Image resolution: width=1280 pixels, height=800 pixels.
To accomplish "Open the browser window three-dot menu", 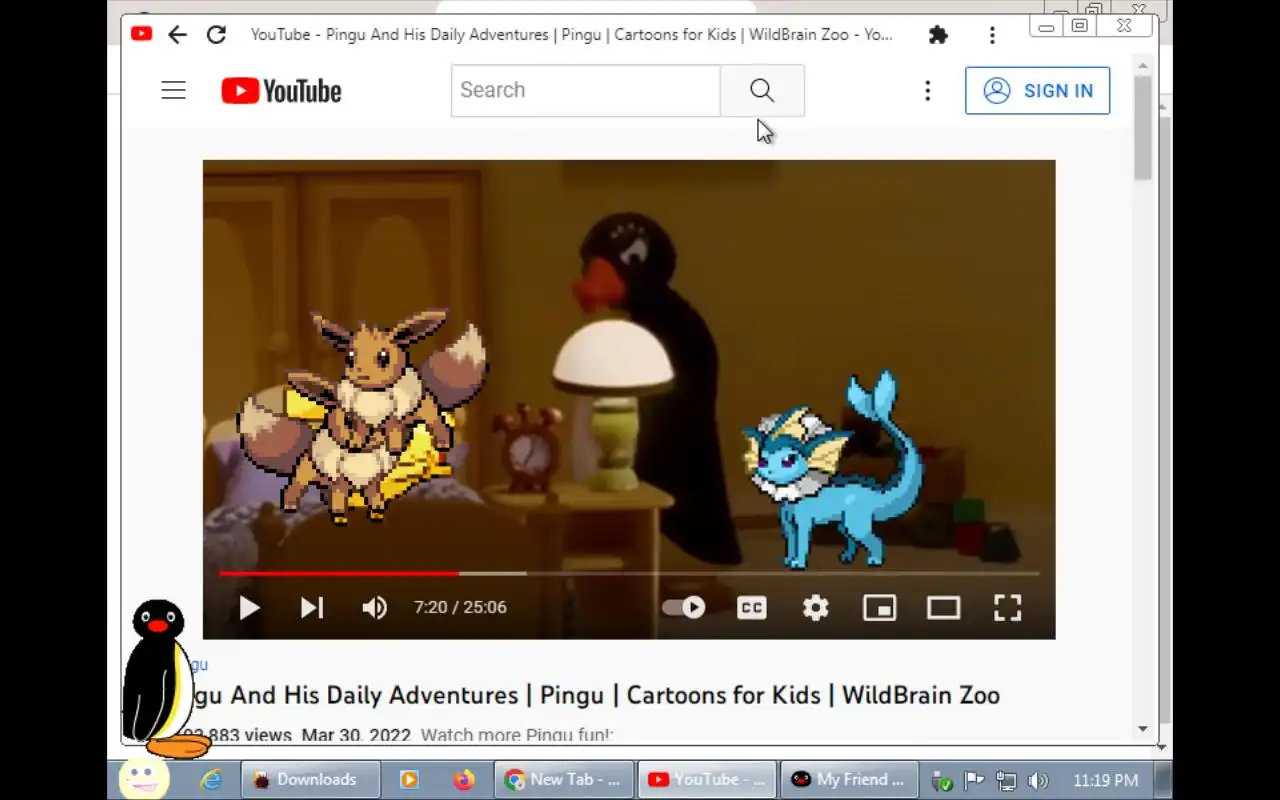I will click(992, 35).
